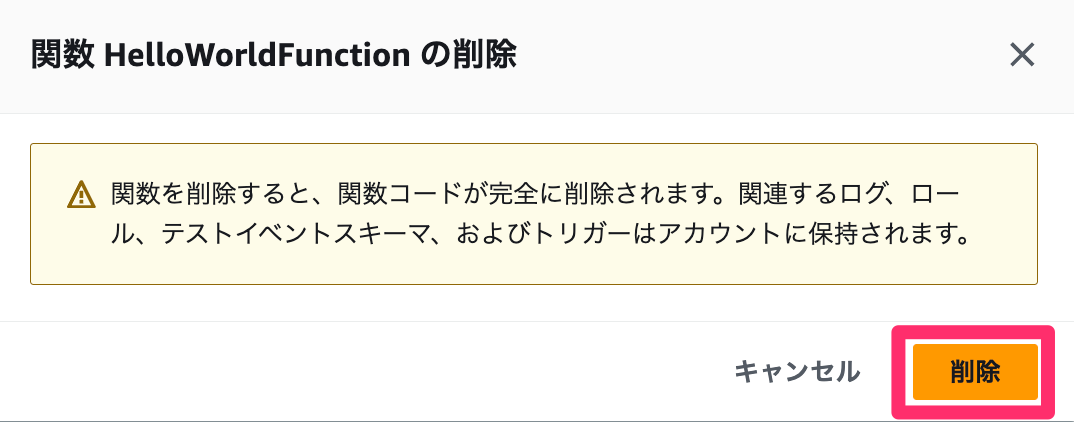Viewport: 1074px width, 422px height.
Task: Click the second line of warning text
Action: coord(540,237)
